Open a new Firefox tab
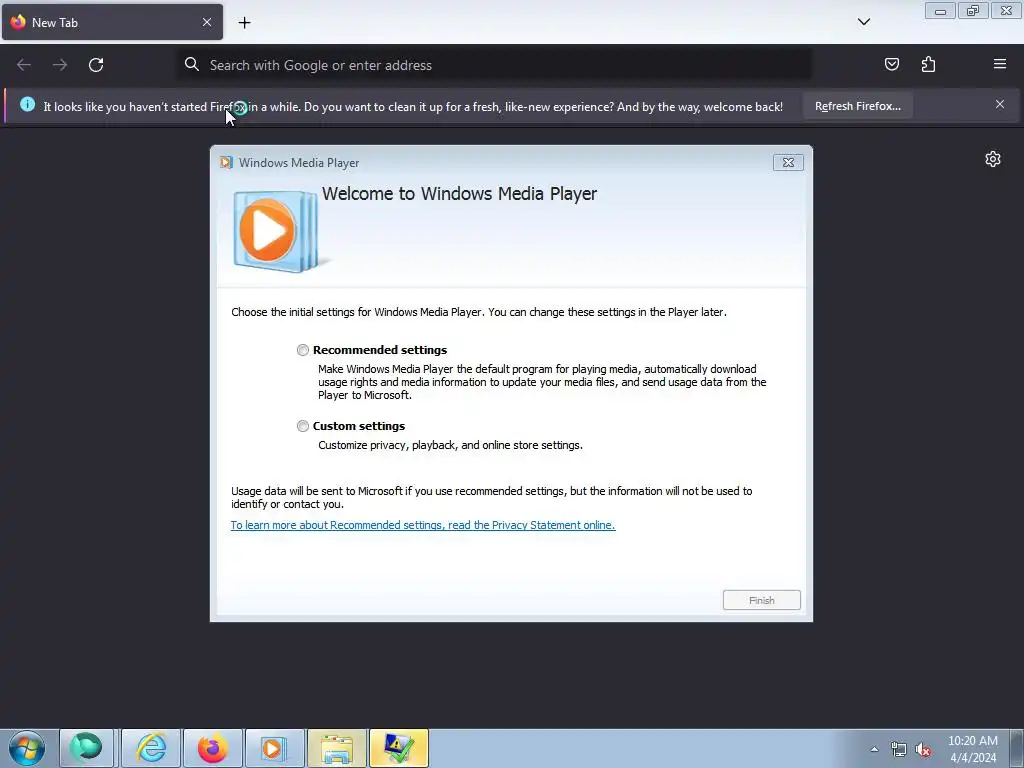This screenshot has height=768, width=1024. pos(244,23)
